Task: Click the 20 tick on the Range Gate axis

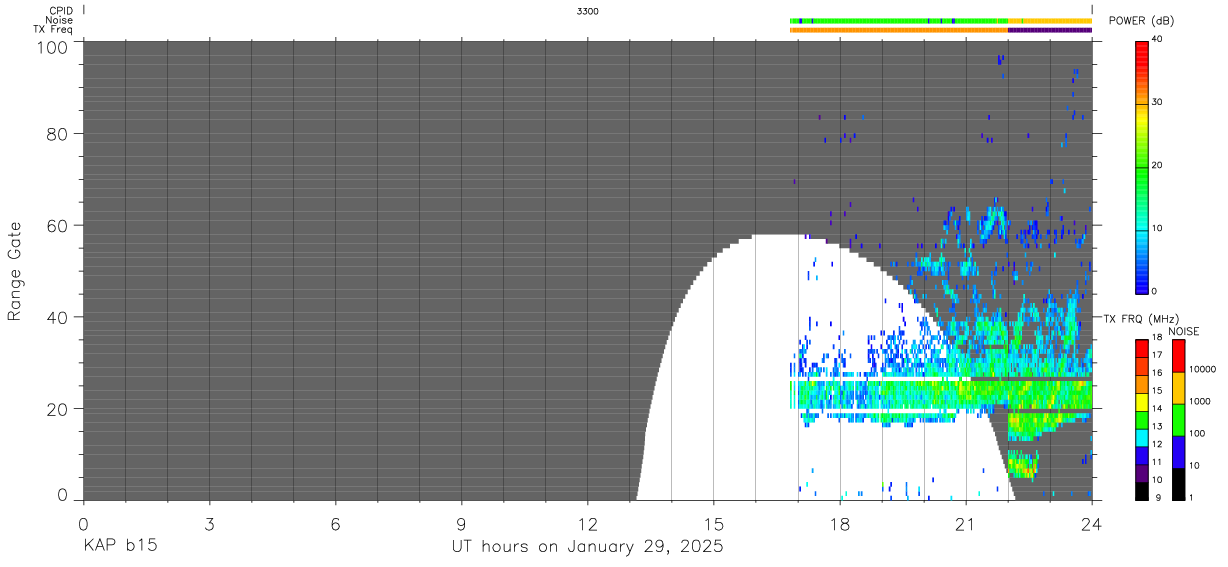Action: [x=59, y=409]
